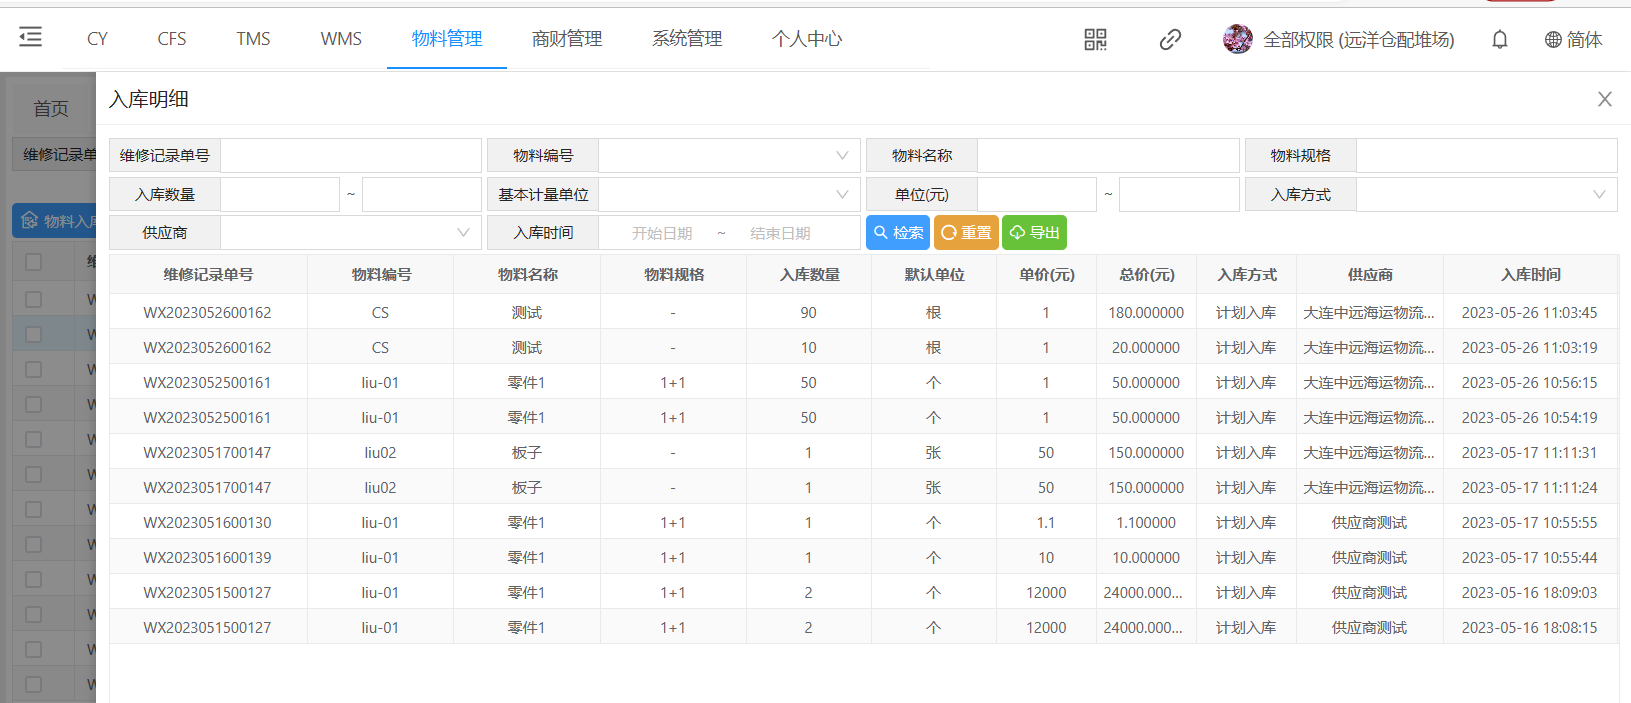Click the 开始日期 start date field
Viewport: 1631px width, 703px height.
click(662, 233)
